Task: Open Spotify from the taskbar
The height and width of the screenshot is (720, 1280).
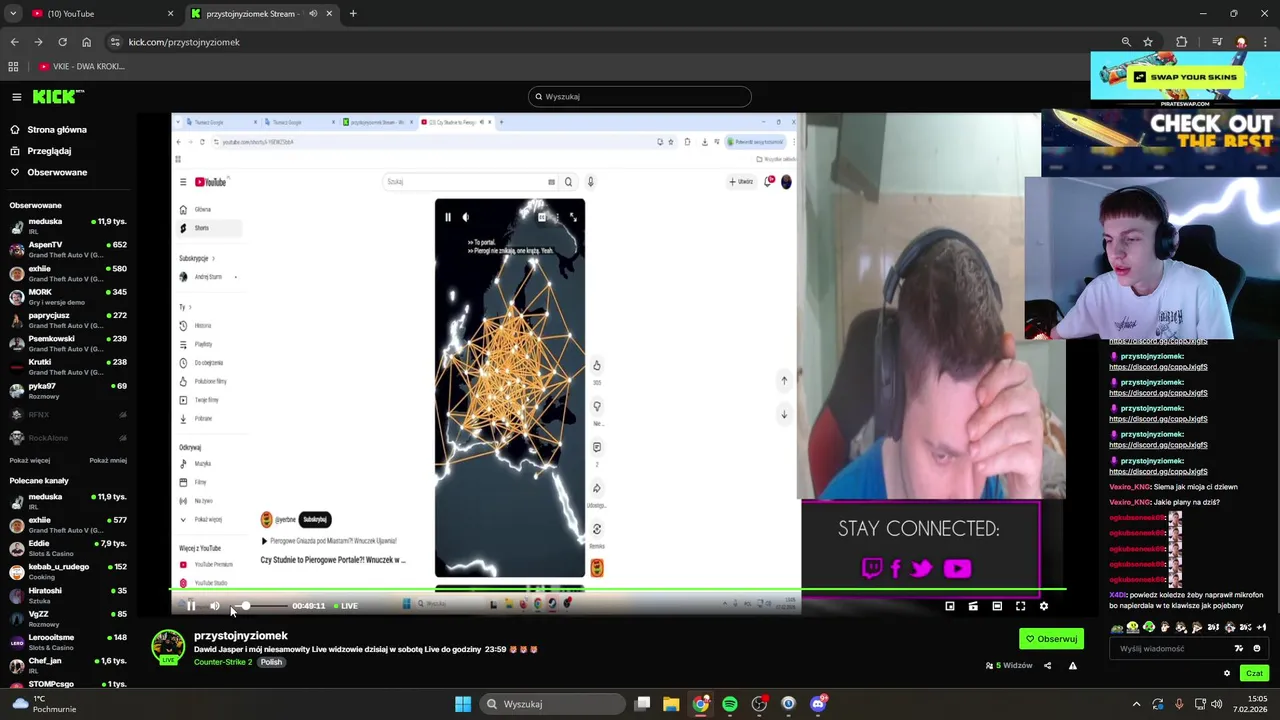Action: point(730,704)
